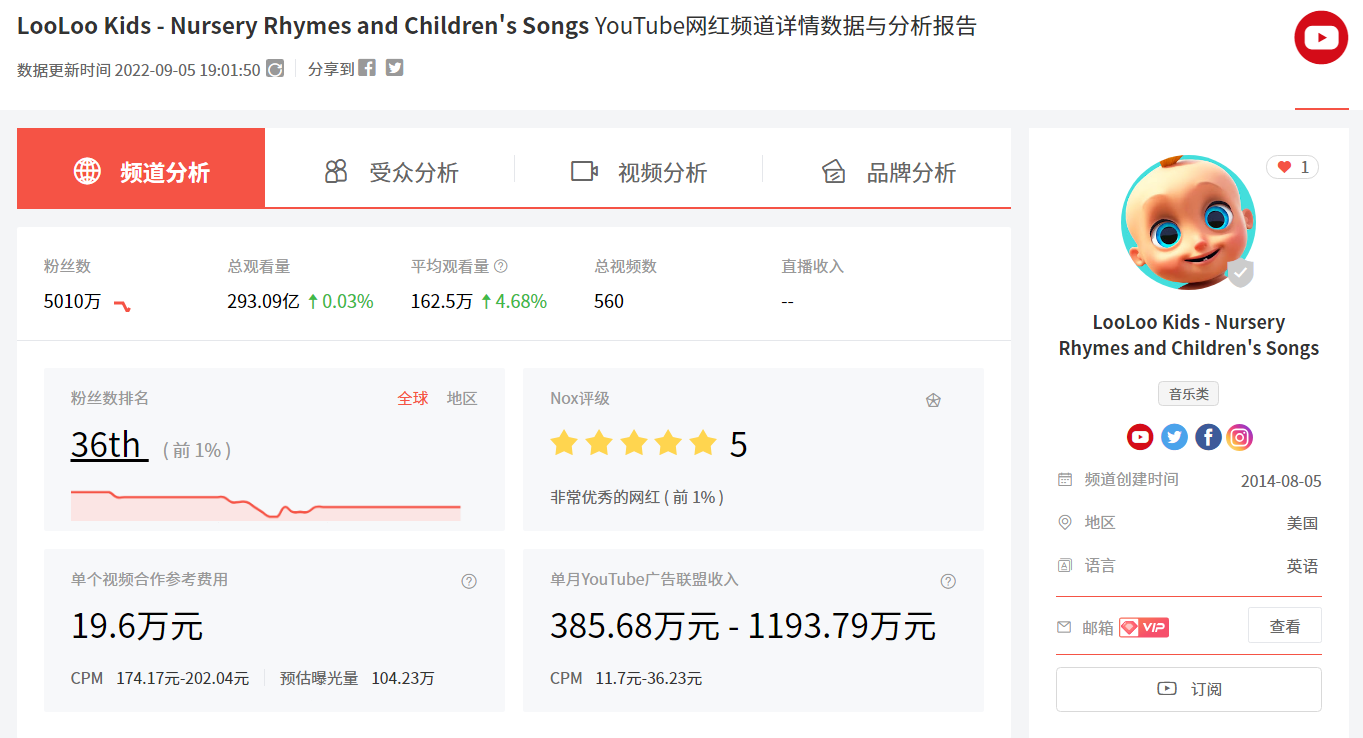Refresh the data update time

pyautogui.click(x=277, y=68)
